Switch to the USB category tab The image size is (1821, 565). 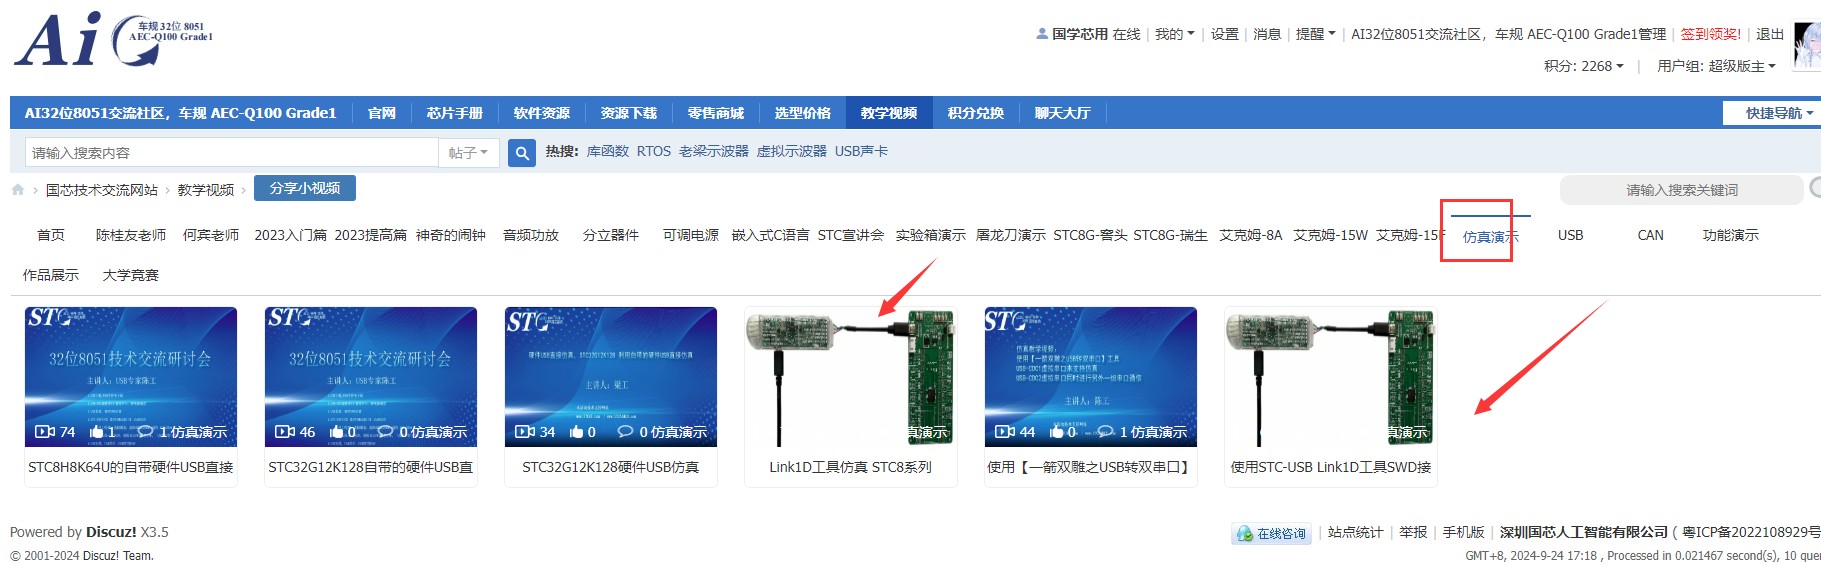(1570, 235)
